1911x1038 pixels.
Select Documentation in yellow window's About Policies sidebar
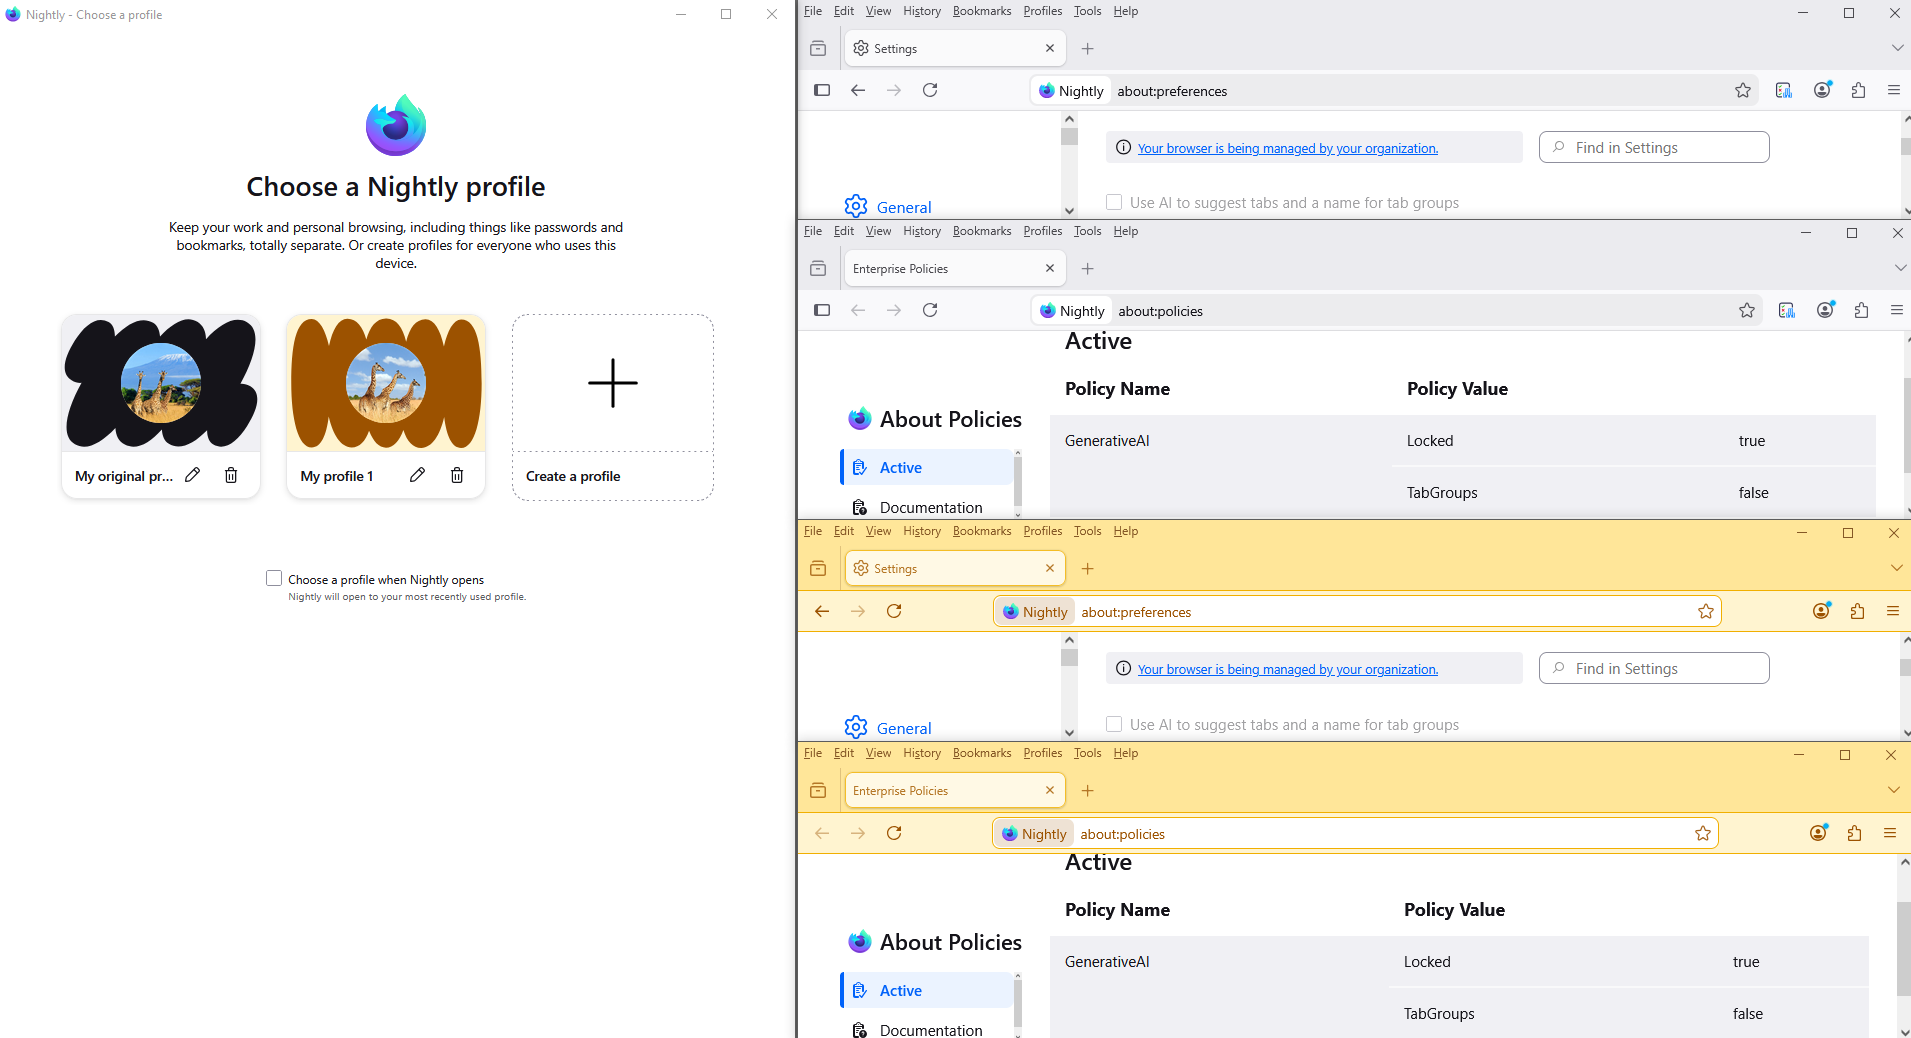point(930,1029)
